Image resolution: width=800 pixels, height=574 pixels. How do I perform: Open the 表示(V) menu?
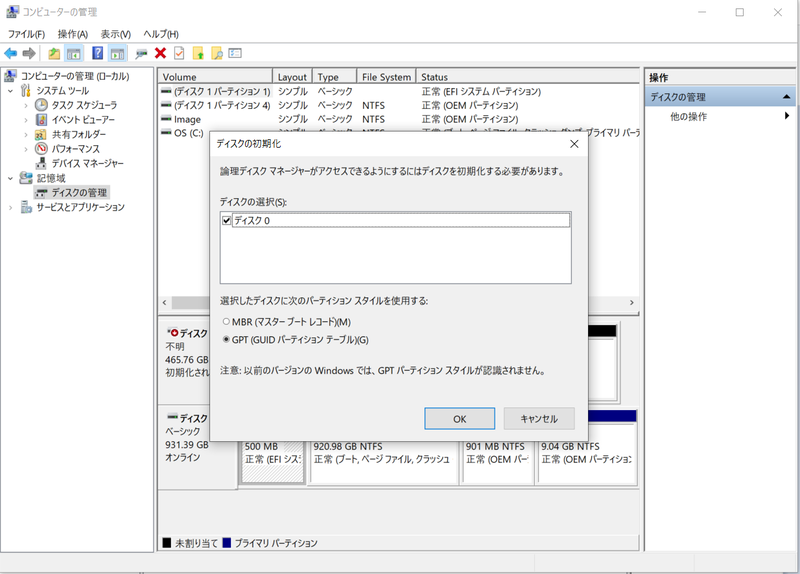(x=115, y=34)
